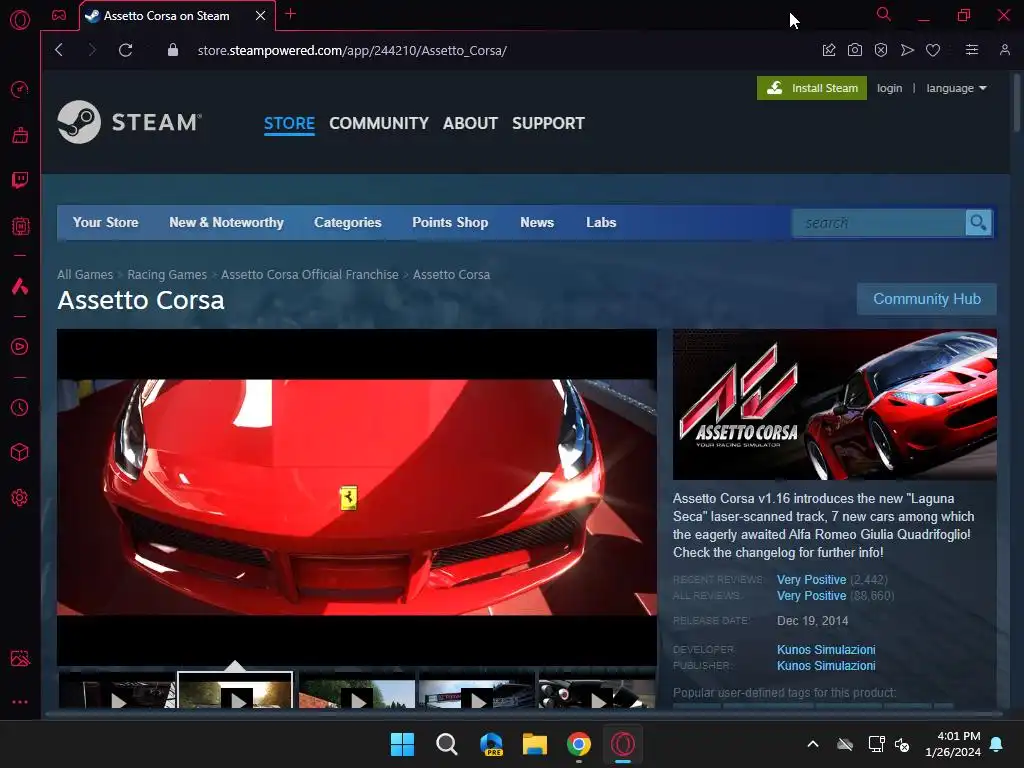Image resolution: width=1024 pixels, height=768 pixels.
Task: Open the SUPPORT menu item
Action: (x=549, y=123)
